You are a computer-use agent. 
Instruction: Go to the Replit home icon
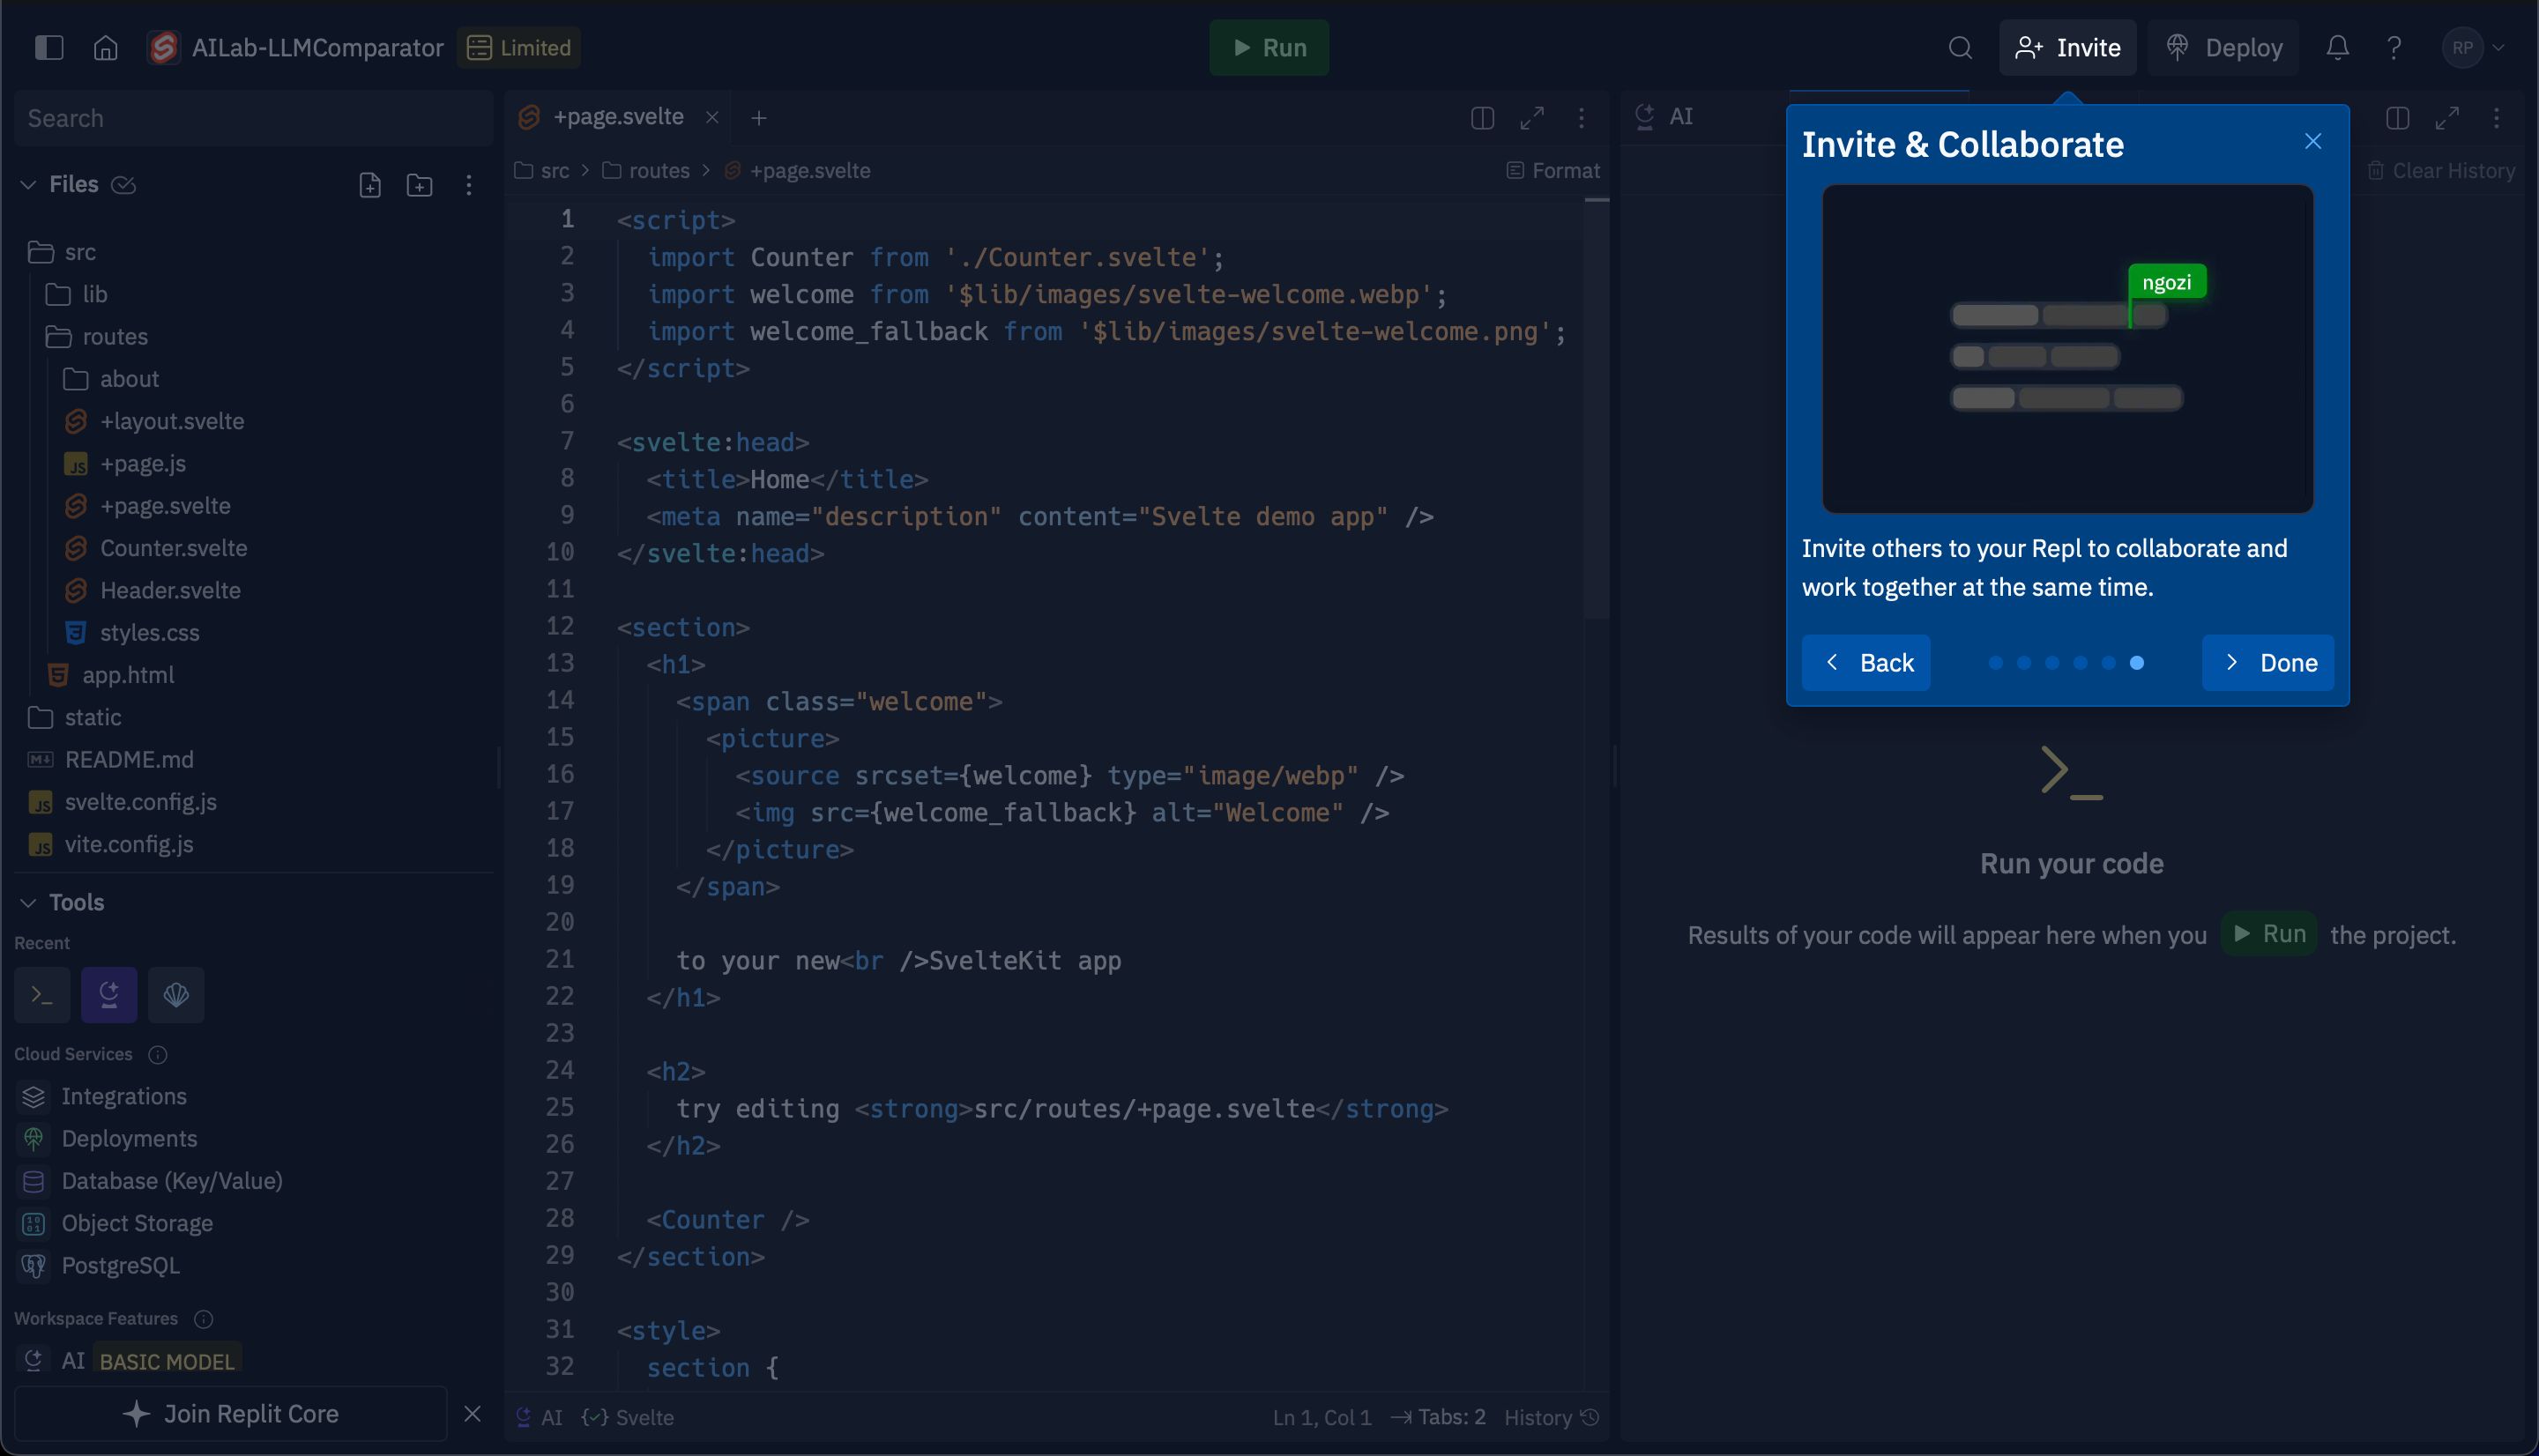105,47
